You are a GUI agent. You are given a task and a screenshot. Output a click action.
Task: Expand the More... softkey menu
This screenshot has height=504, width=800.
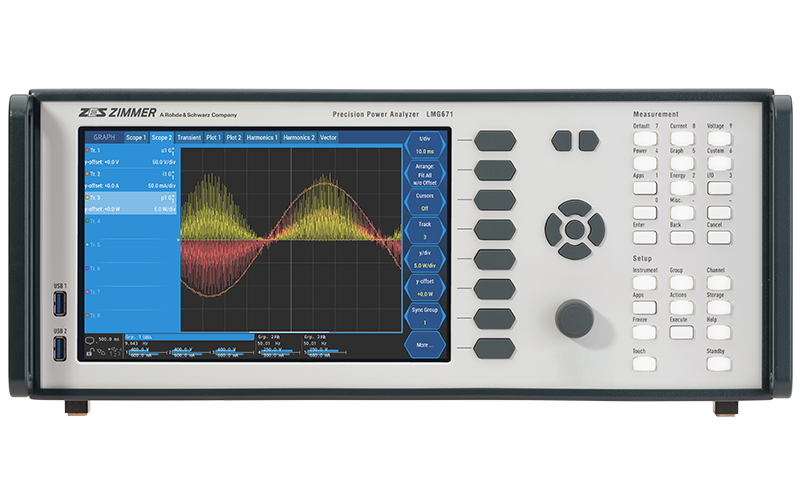coord(424,346)
